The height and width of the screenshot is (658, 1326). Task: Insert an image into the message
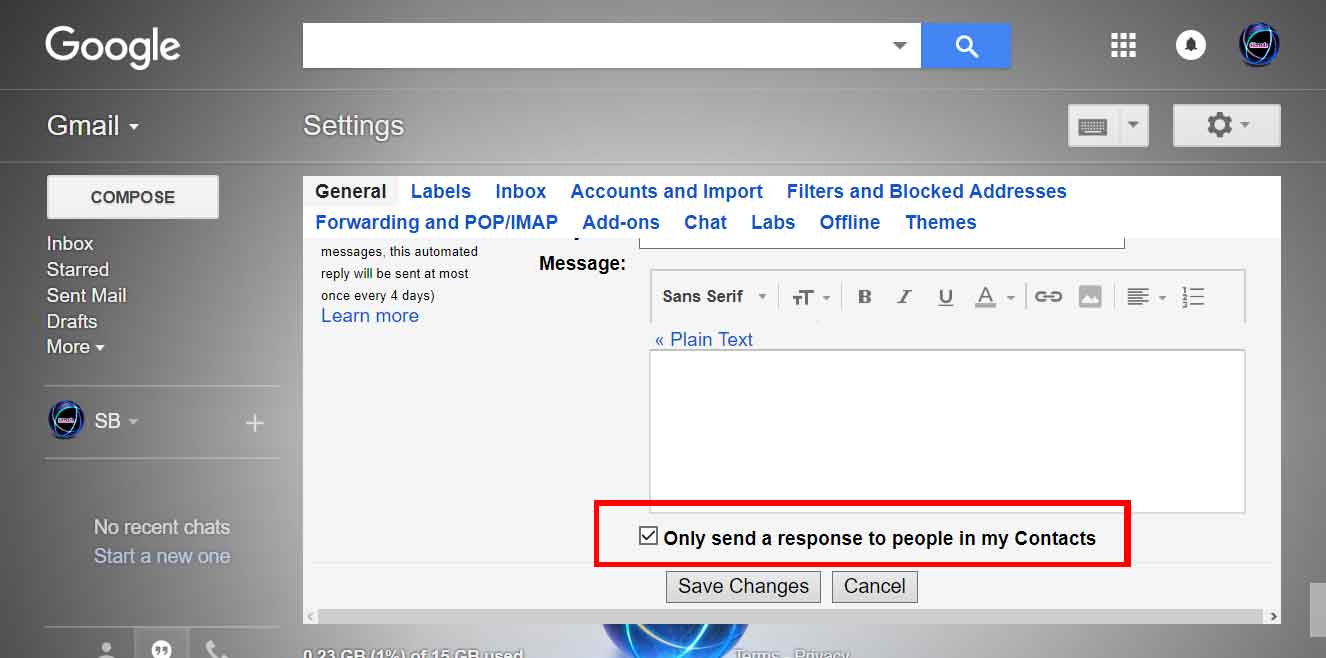1090,296
